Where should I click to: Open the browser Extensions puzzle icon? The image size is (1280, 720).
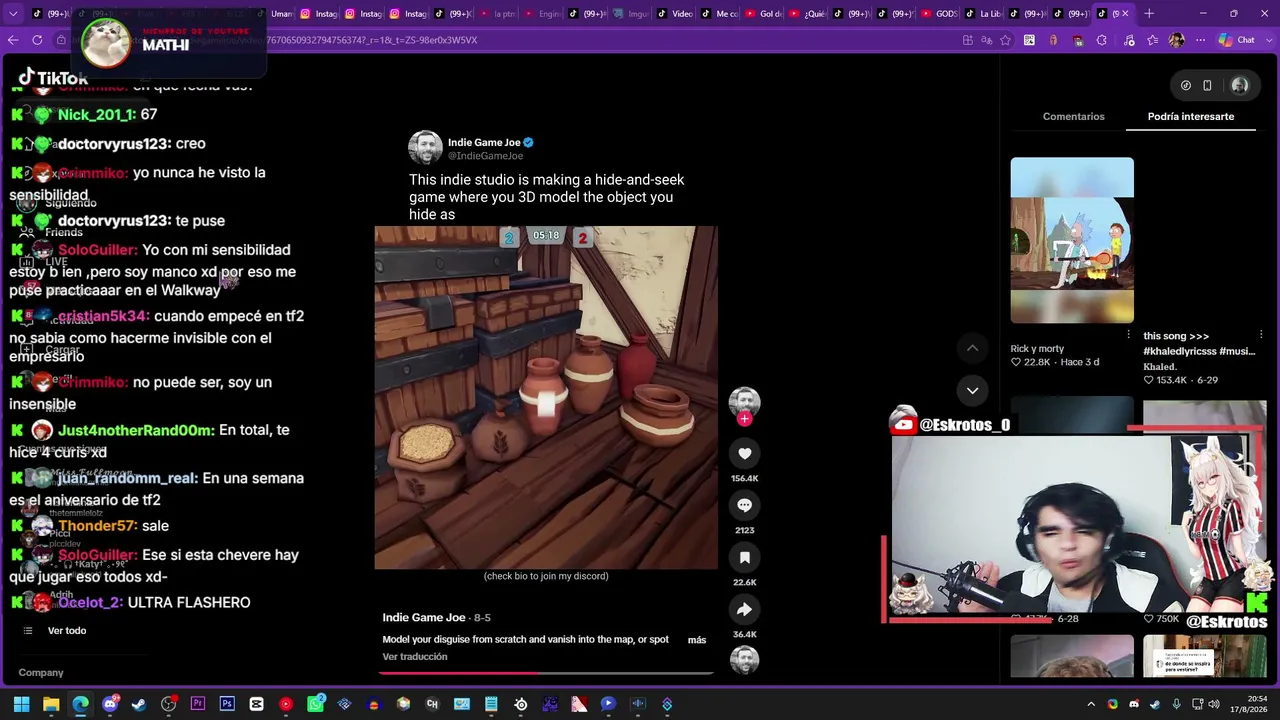tap(1102, 40)
